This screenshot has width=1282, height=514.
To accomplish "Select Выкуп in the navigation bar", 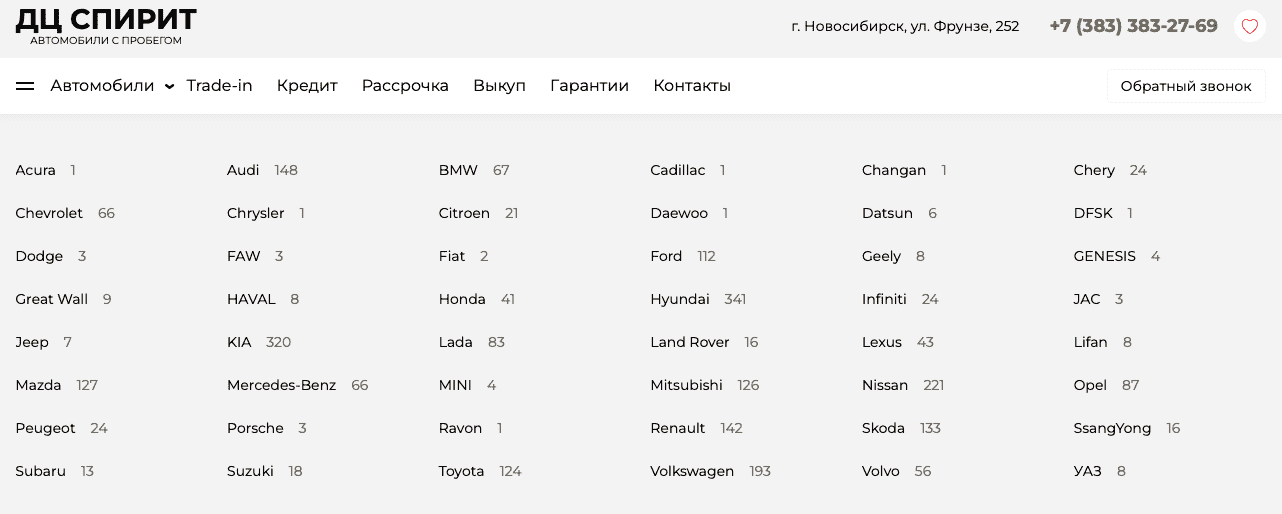I will pos(499,86).
